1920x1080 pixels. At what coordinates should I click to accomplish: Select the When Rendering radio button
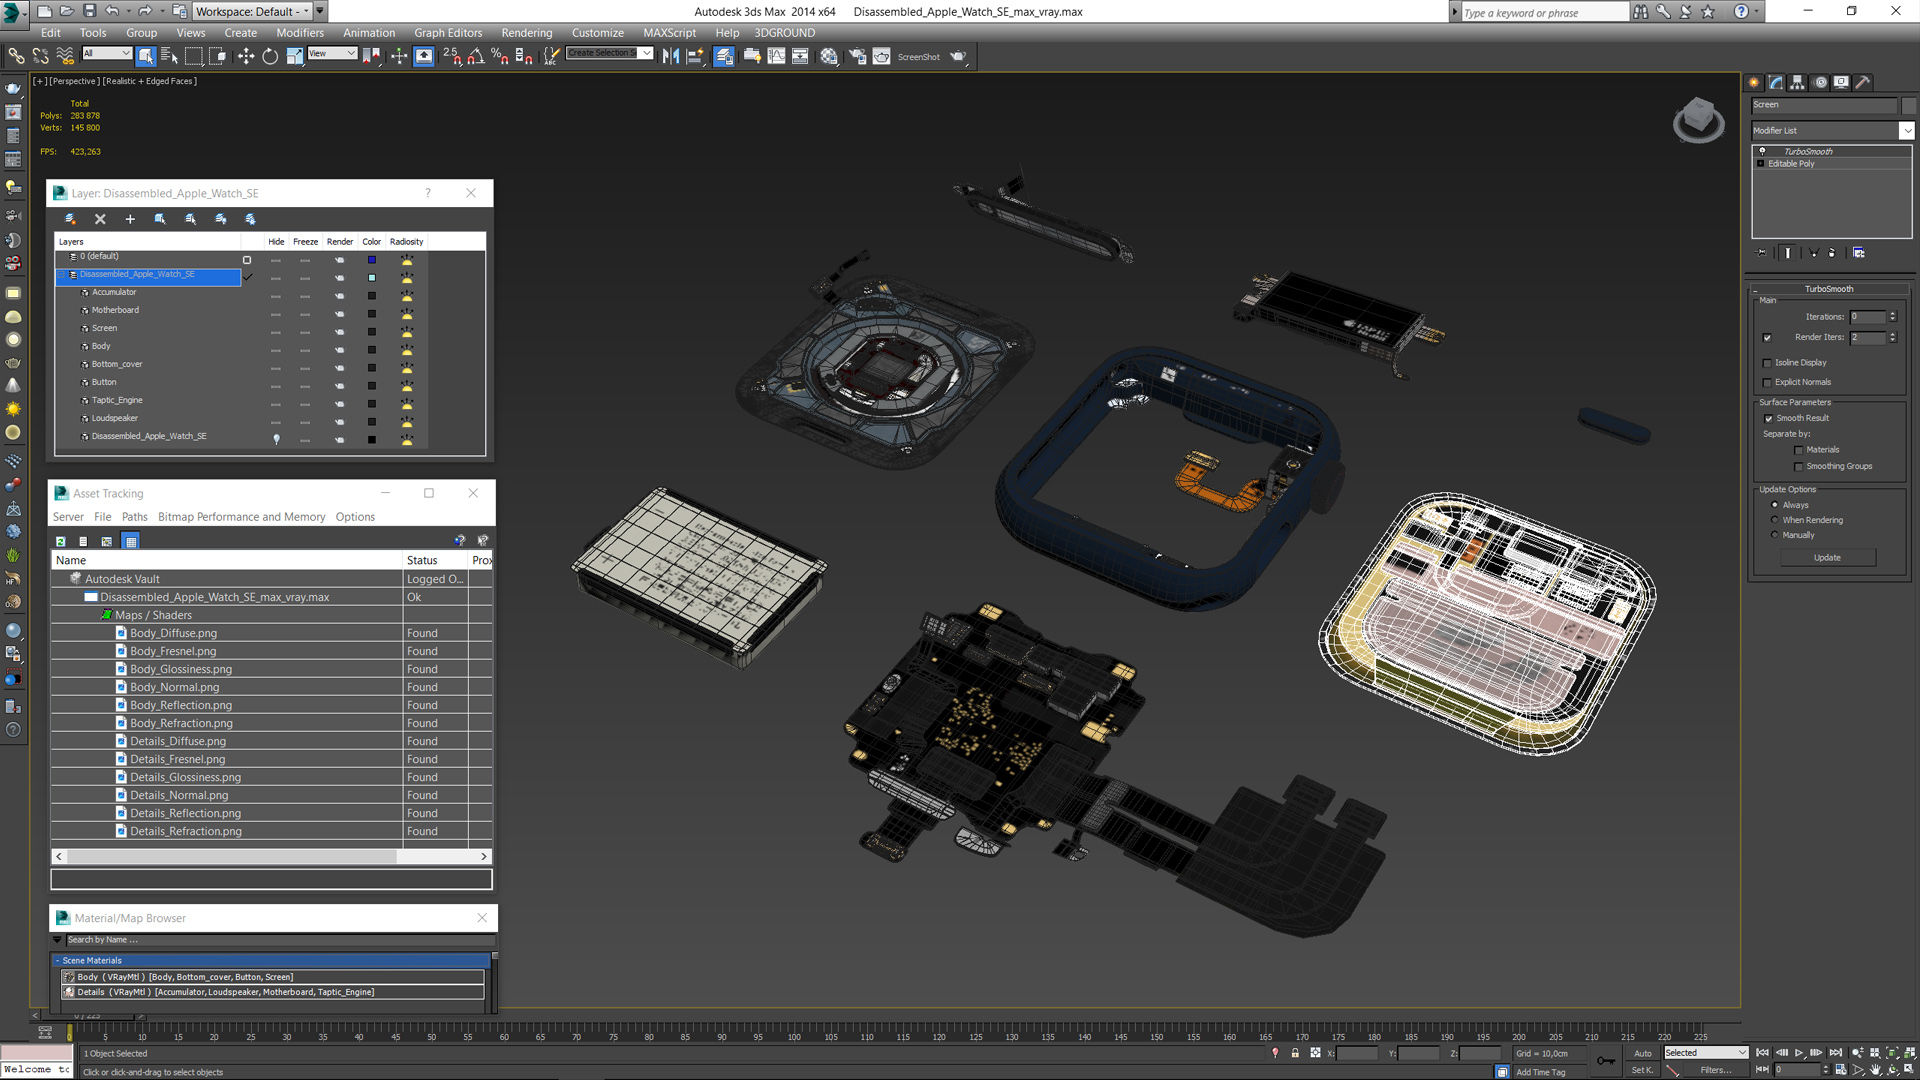(x=1775, y=520)
